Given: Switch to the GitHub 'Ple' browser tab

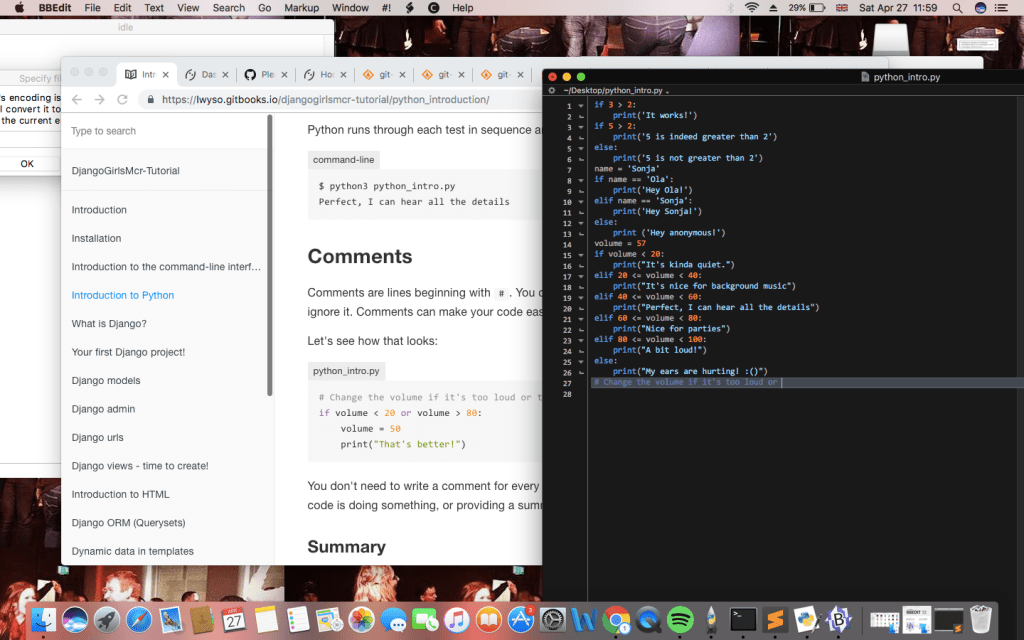Looking at the screenshot, I should click(x=262, y=75).
